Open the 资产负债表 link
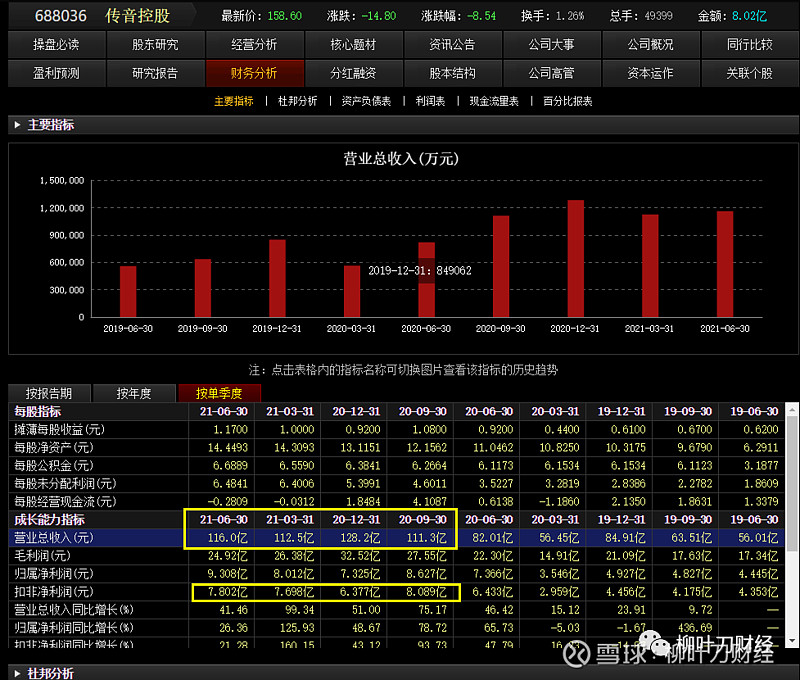800x680 pixels. tap(366, 101)
